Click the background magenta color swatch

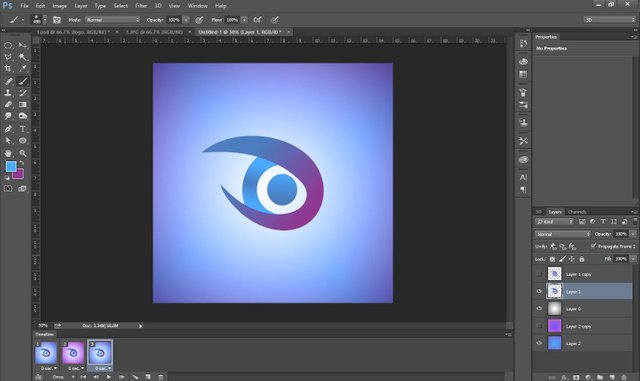pos(19,175)
